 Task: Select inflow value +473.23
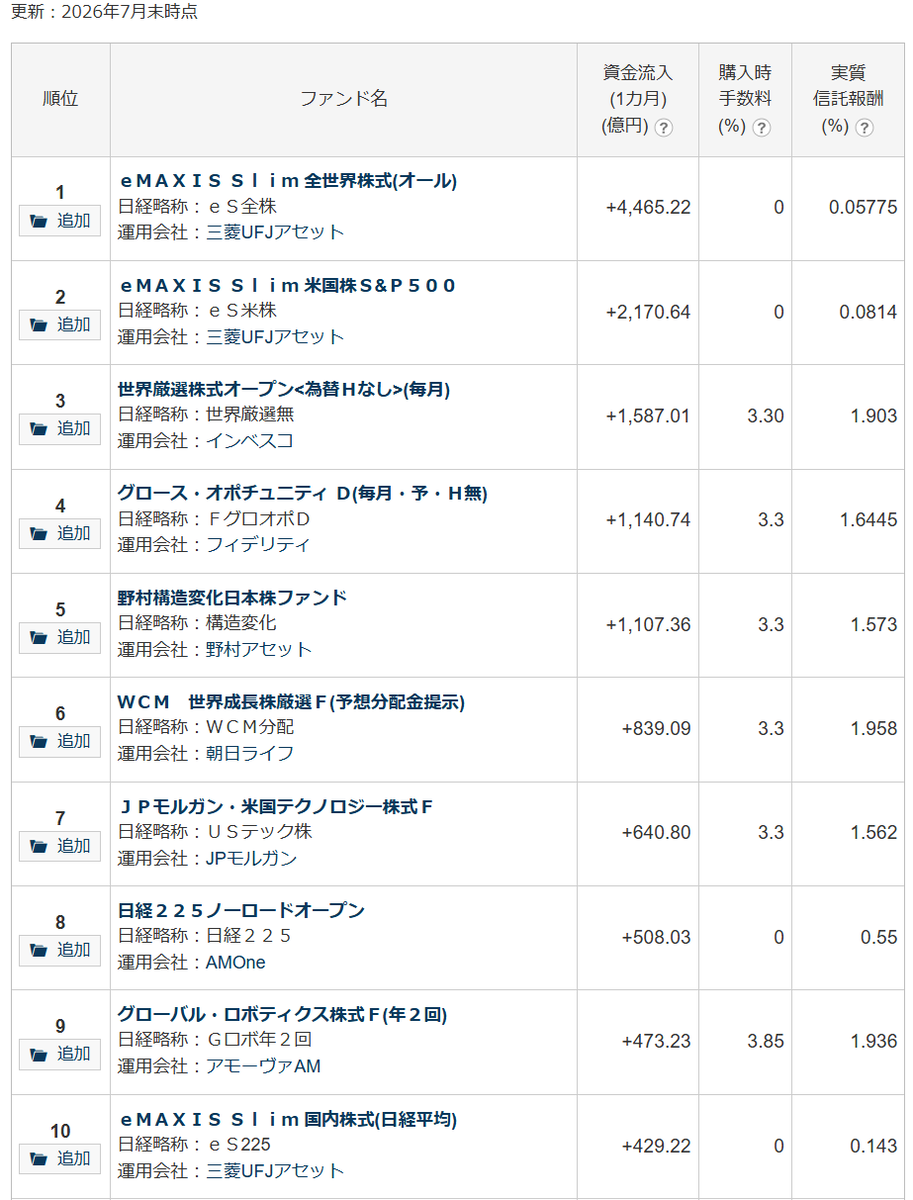pyautogui.click(x=656, y=1041)
